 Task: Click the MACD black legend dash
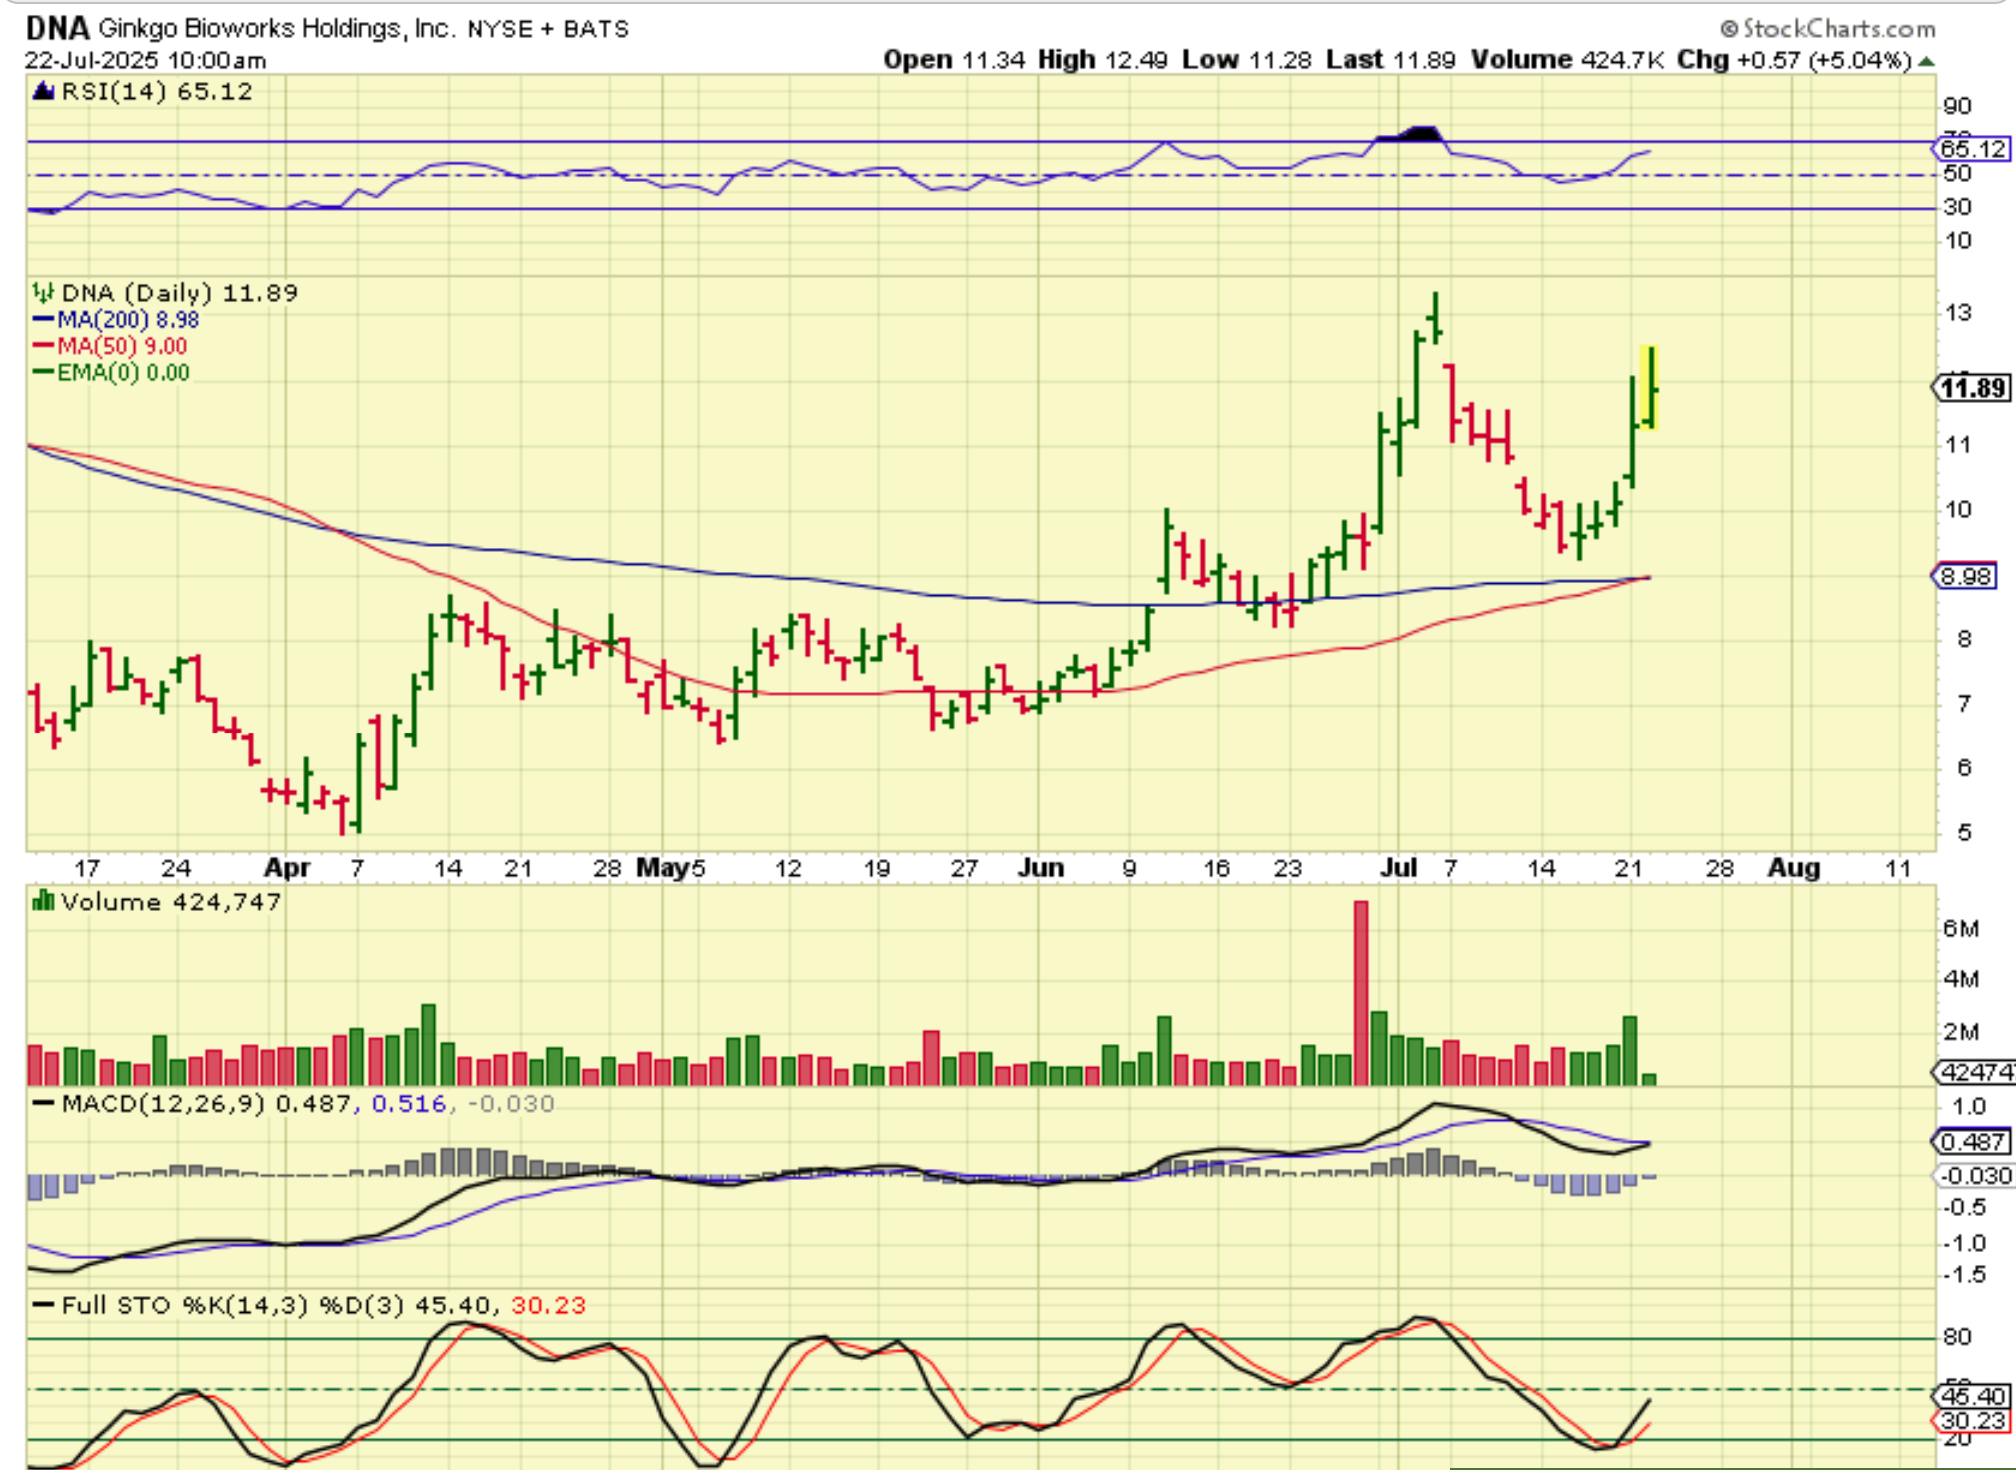(x=43, y=1104)
